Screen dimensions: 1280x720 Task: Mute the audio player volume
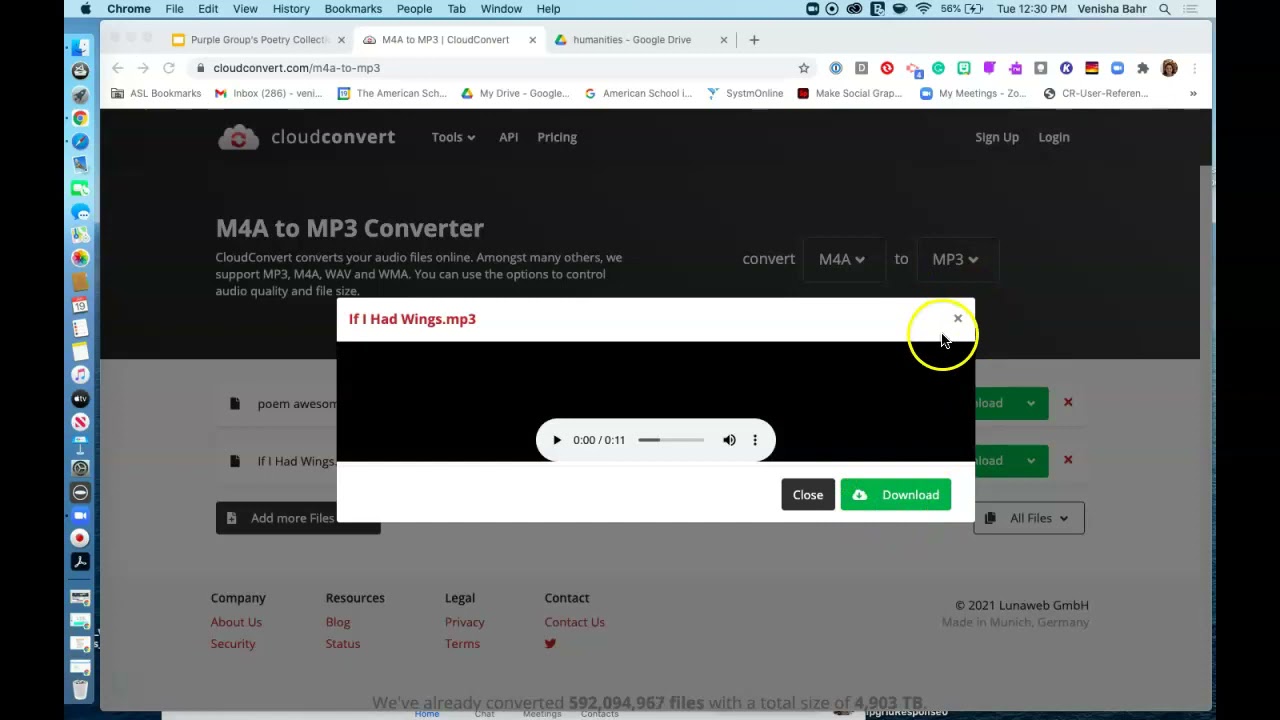click(729, 440)
